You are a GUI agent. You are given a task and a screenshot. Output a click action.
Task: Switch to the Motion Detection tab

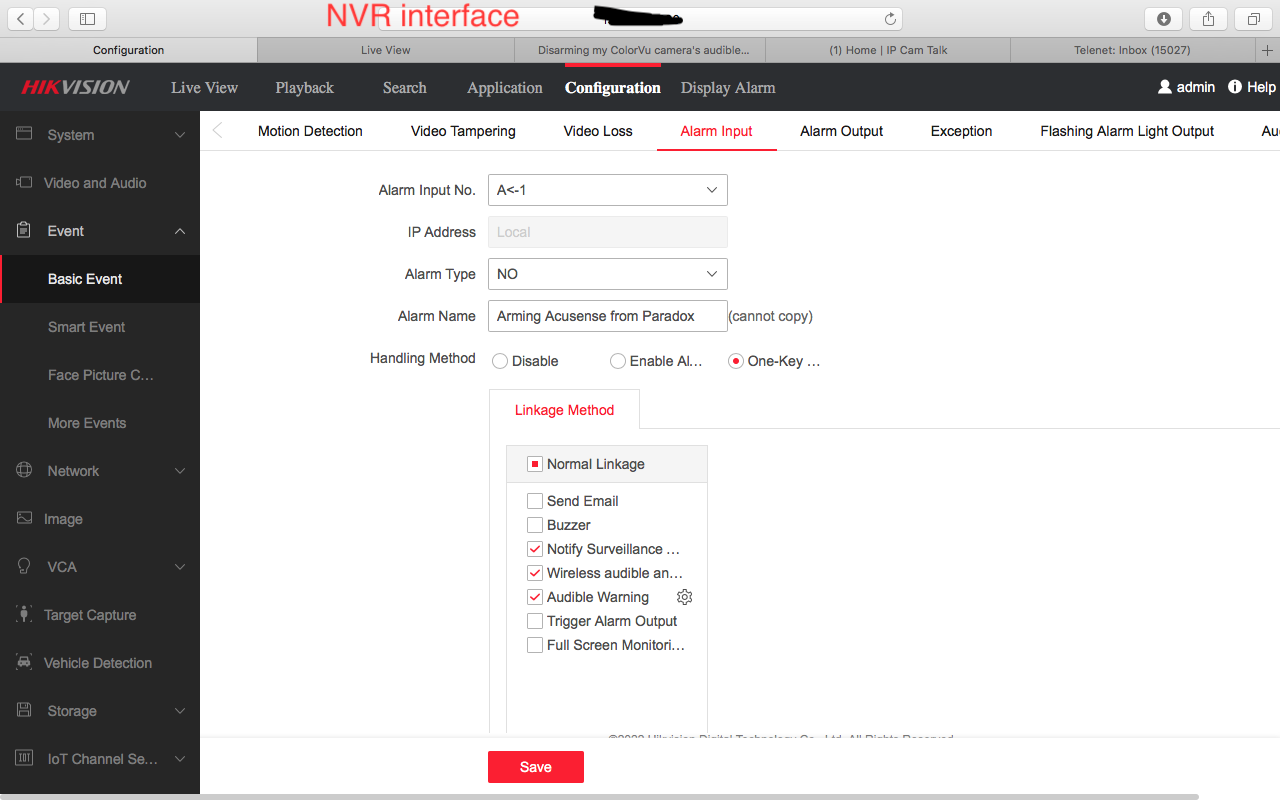(x=310, y=131)
